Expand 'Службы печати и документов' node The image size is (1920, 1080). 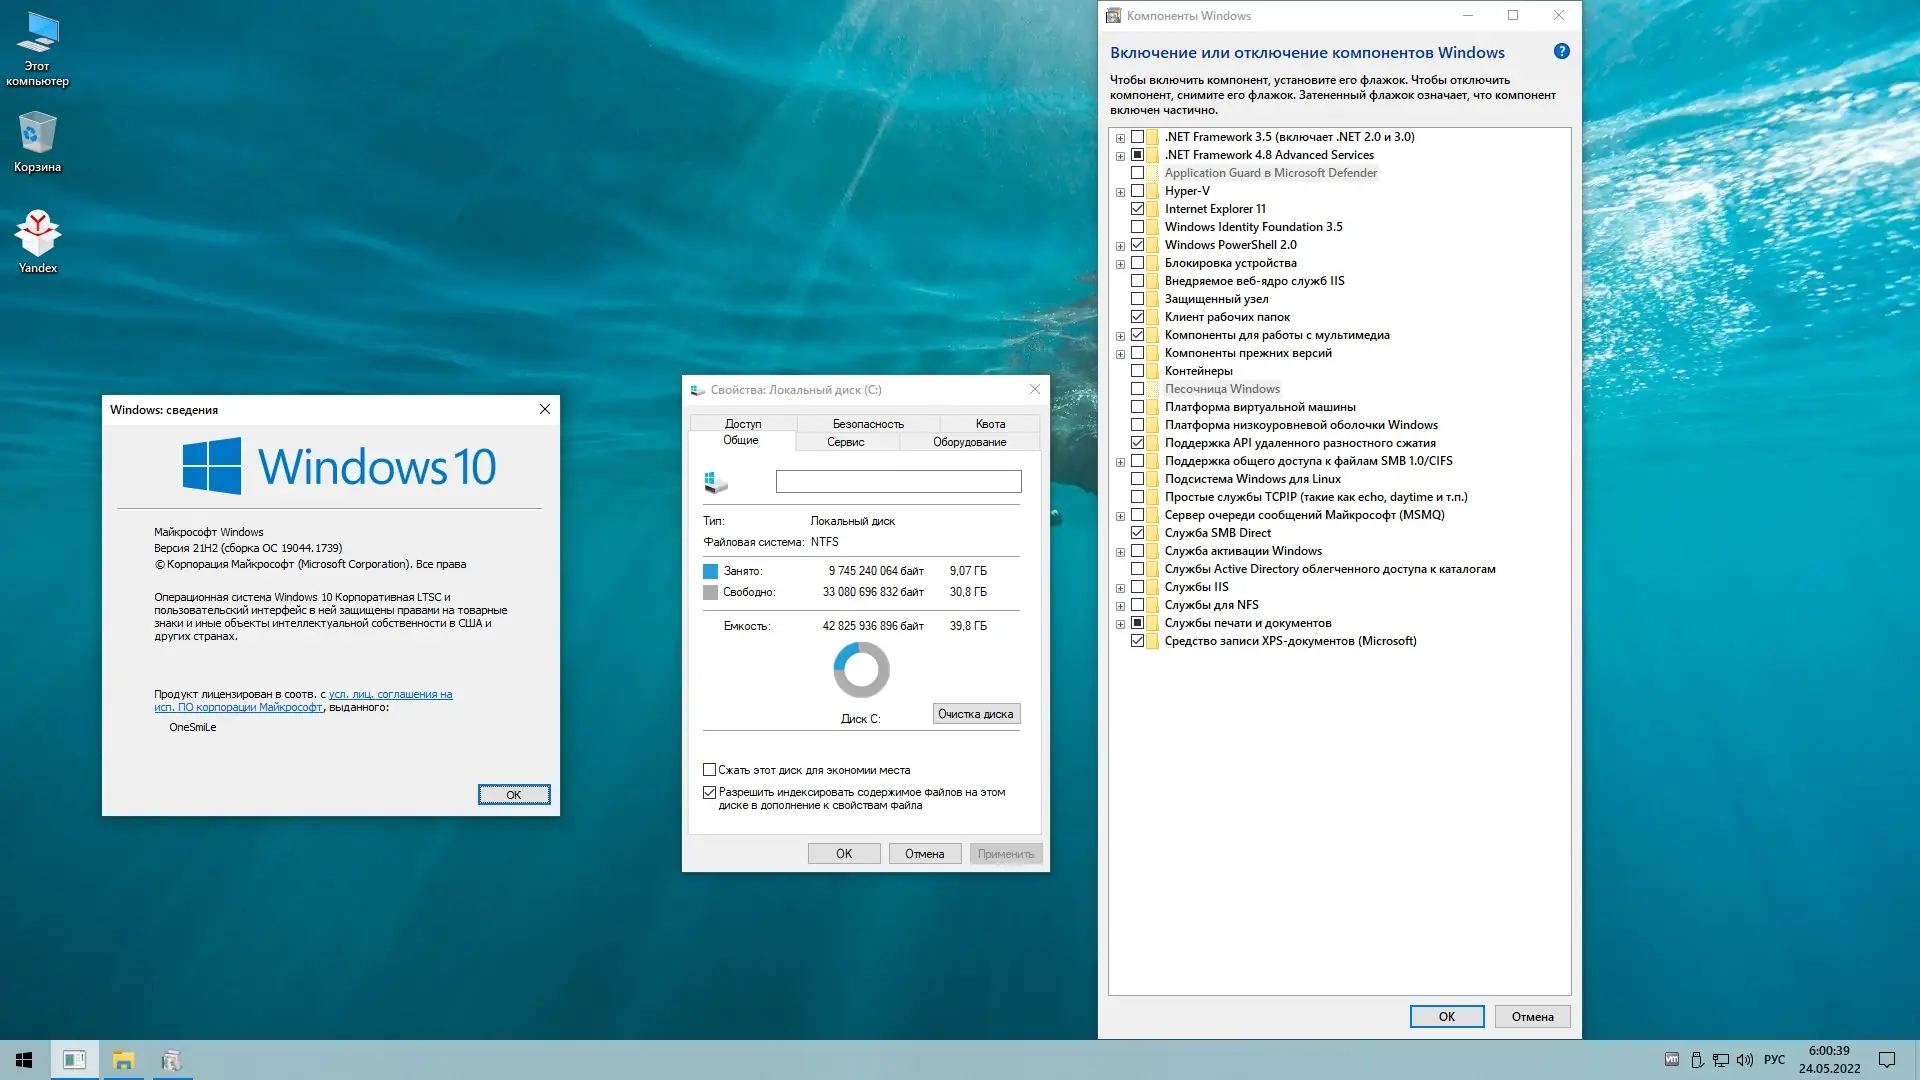click(x=1120, y=624)
